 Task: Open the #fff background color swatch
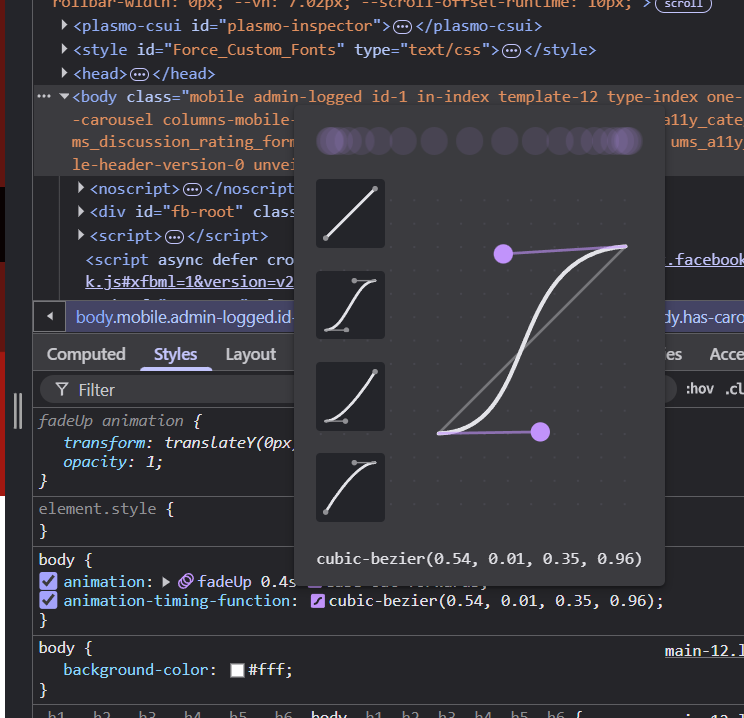[x=237, y=670]
